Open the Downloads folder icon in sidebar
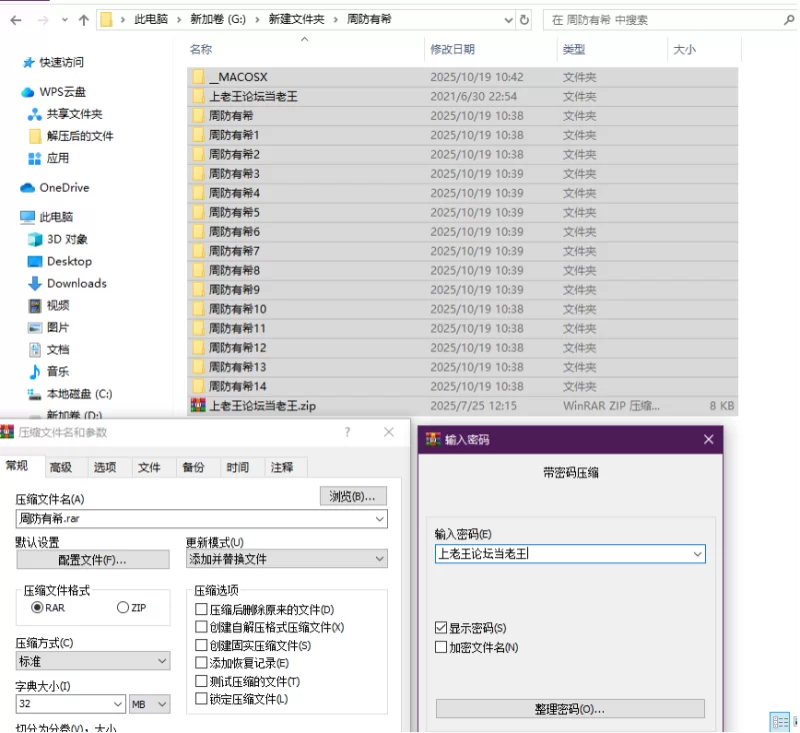800x733 pixels. 35,283
